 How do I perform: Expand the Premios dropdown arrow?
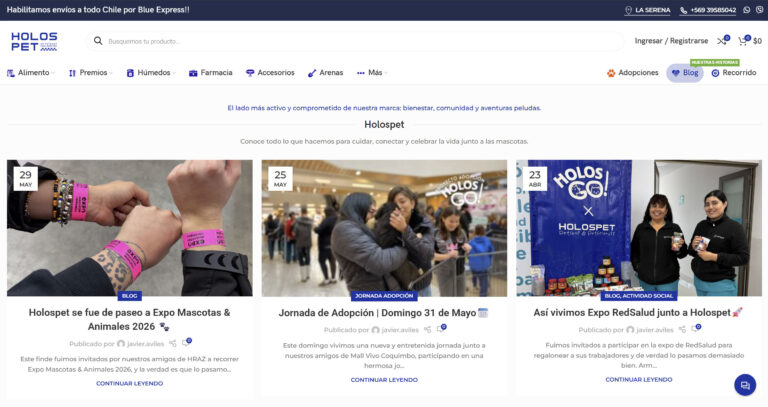[x=111, y=73]
